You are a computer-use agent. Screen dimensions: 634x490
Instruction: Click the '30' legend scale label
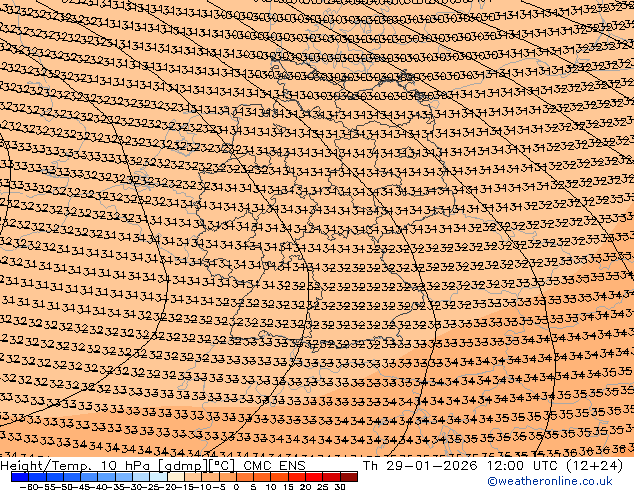[x=340, y=487]
